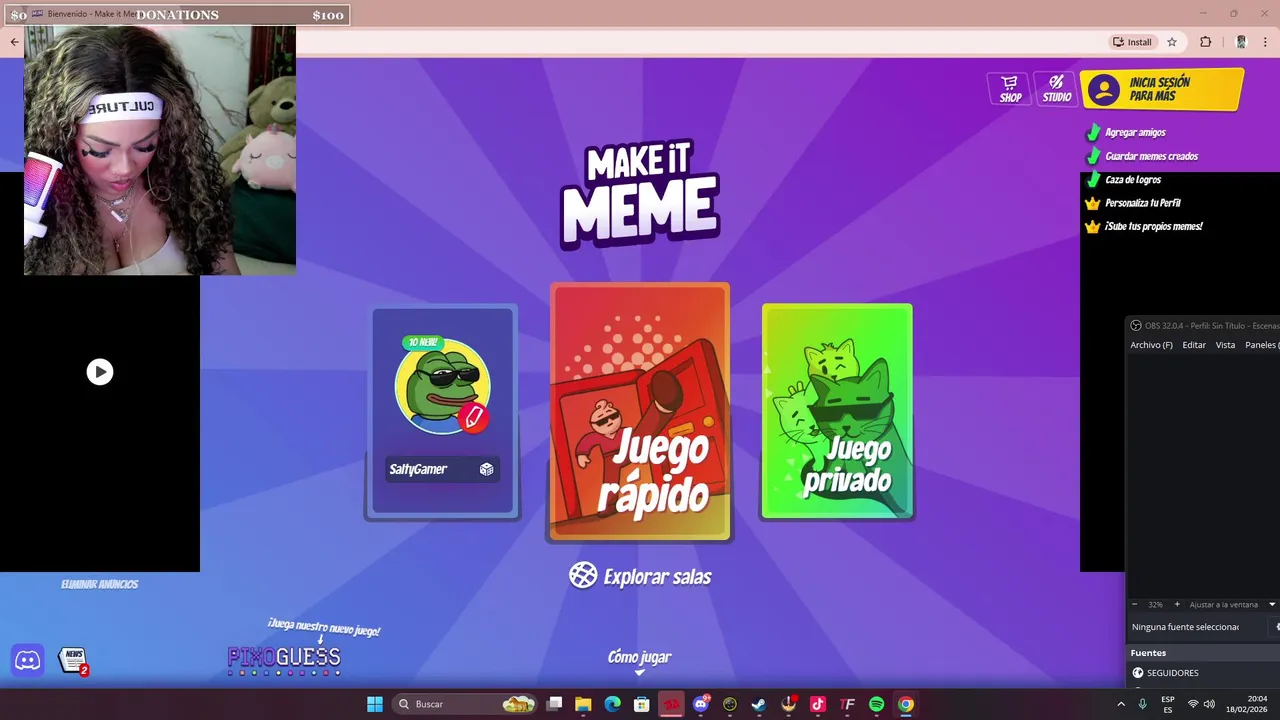Click the Explorar salas globe icon
The image size is (1280, 720).
[x=583, y=575]
